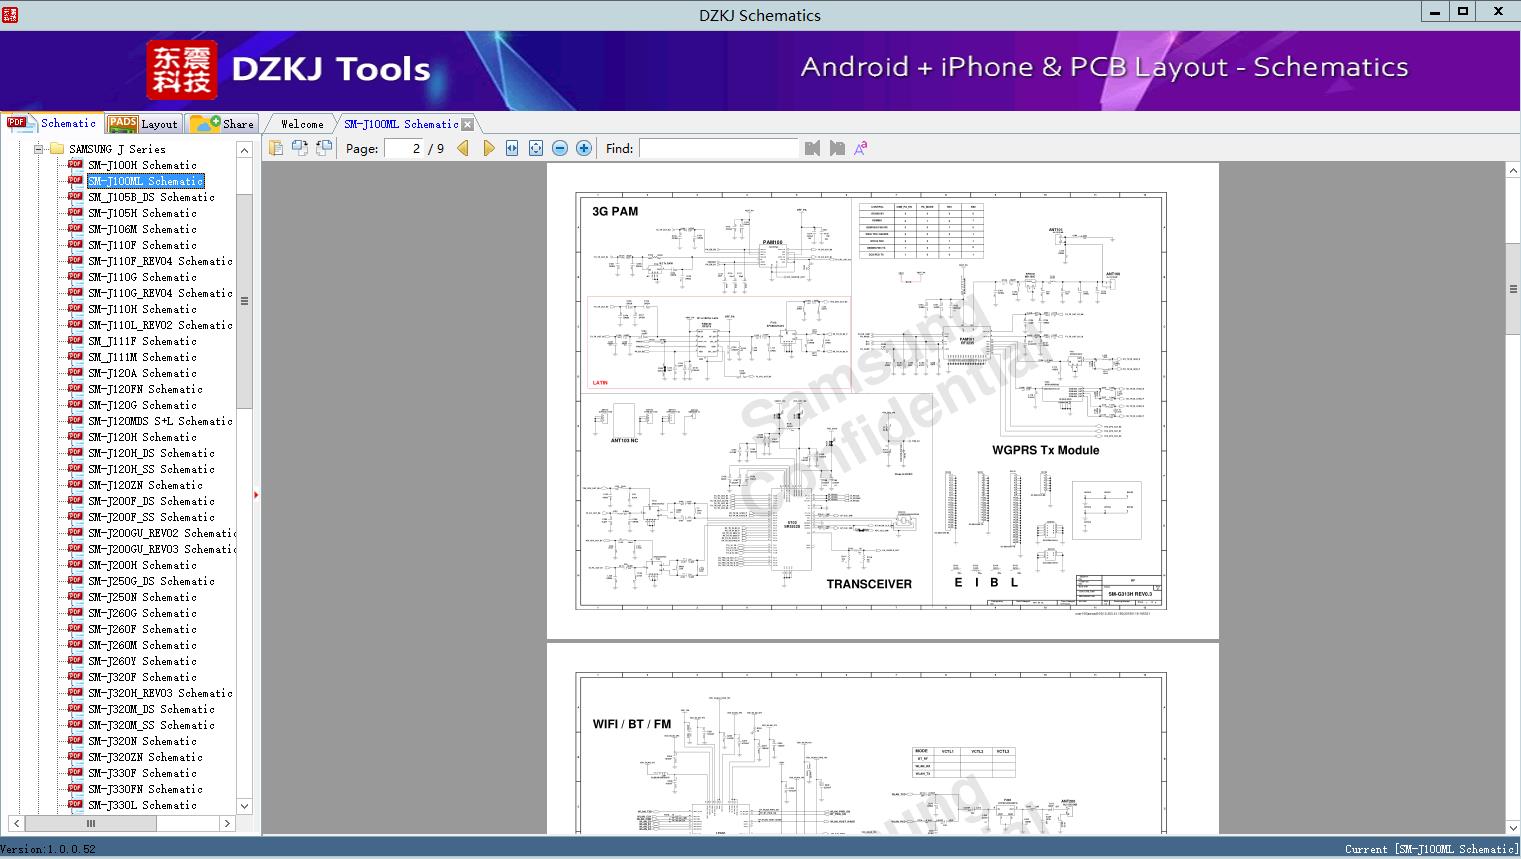This screenshot has width=1521, height=859.
Task: Click the fit width icon
Action: (512, 148)
